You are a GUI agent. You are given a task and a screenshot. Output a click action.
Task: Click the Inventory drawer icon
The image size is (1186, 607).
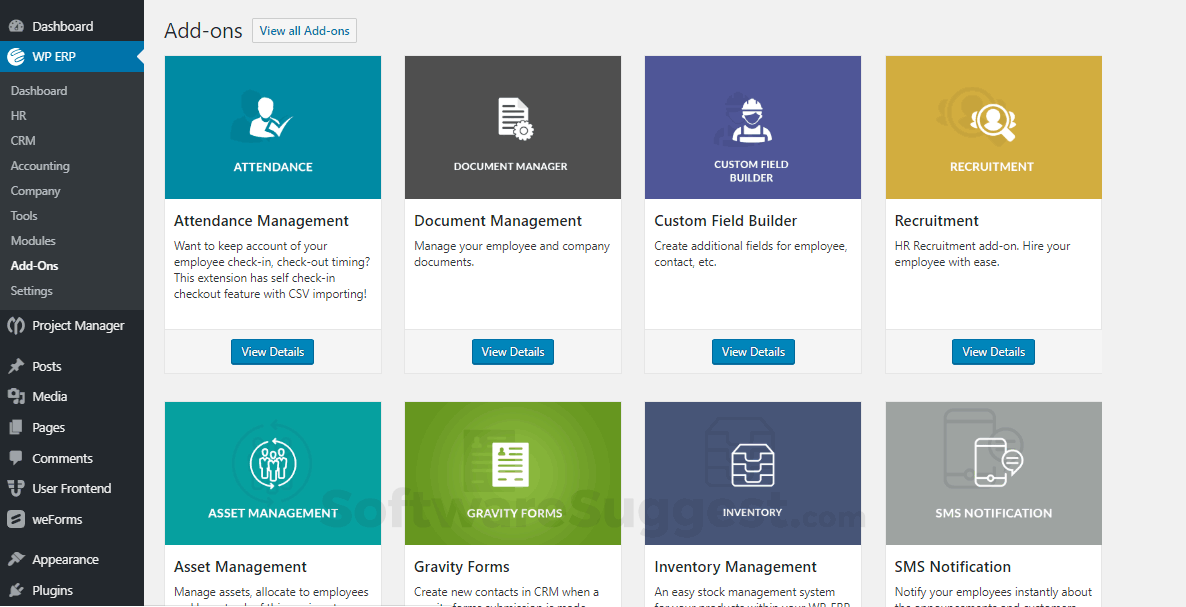(752, 463)
